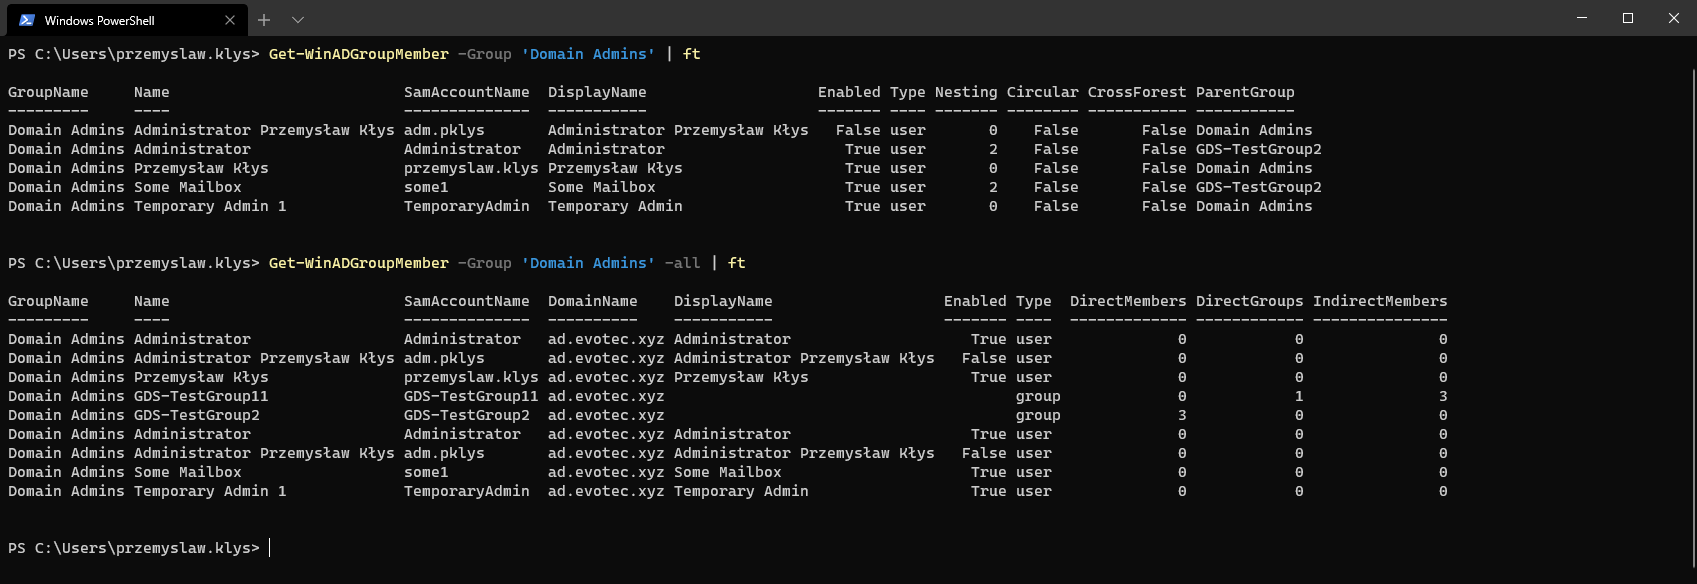1697x584 pixels.
Task: Click the DirectMembers column header
Action: click(x=1128, y=301)
